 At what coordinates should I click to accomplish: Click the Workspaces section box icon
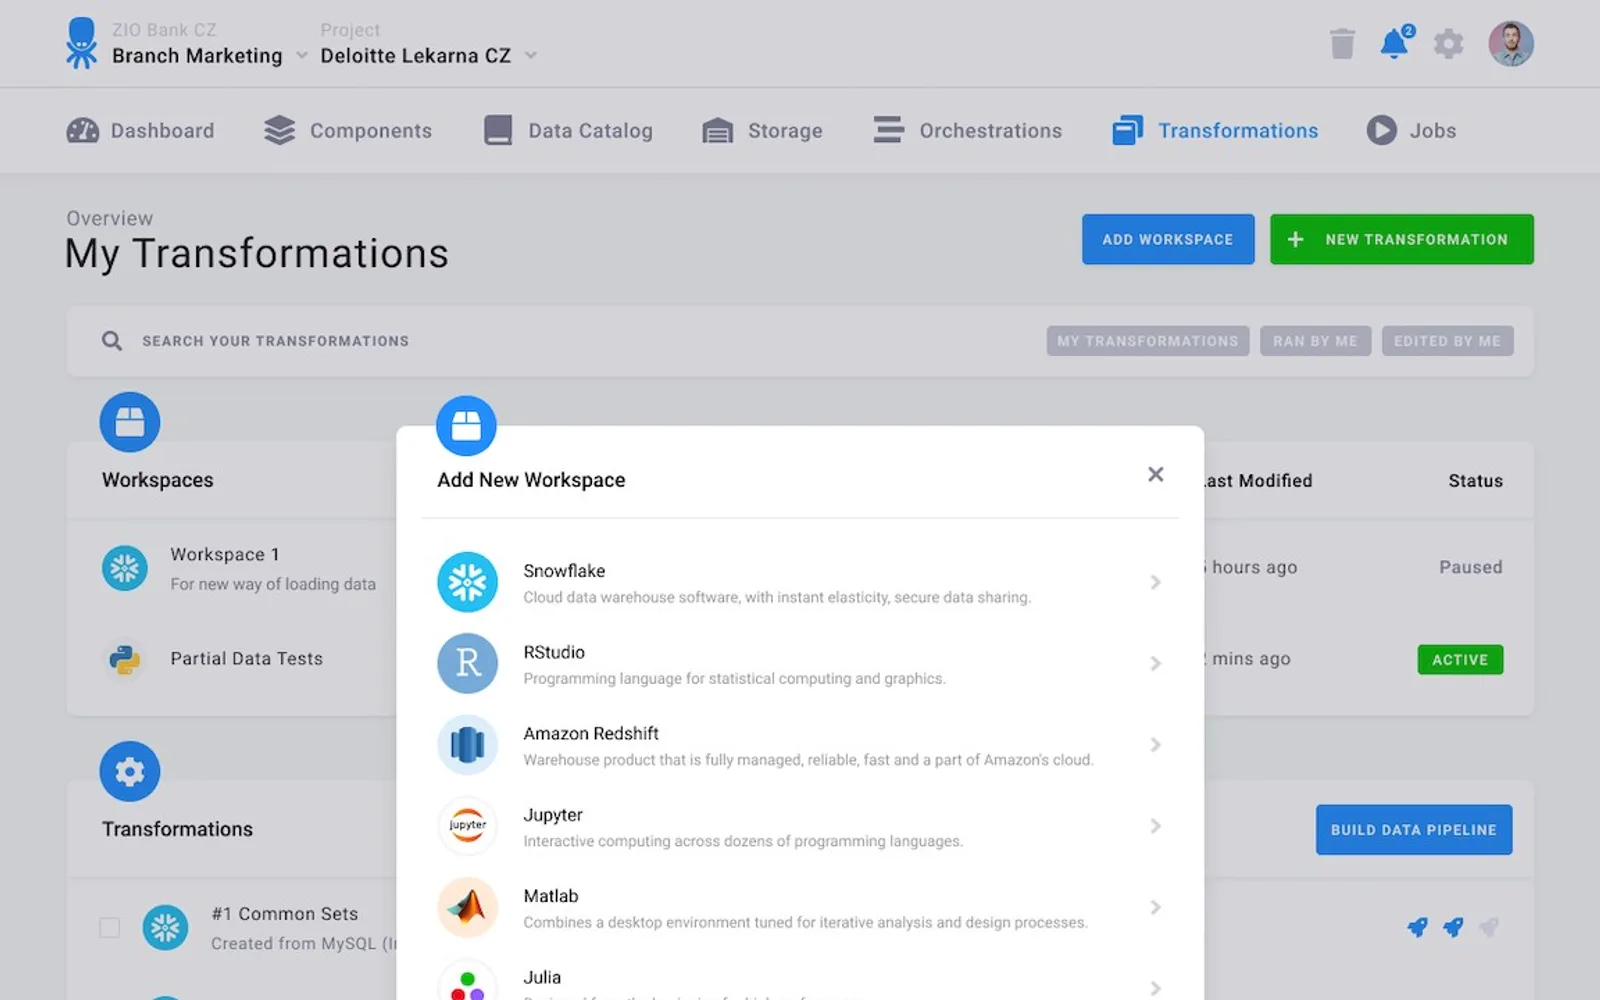[x=130, y=422]
